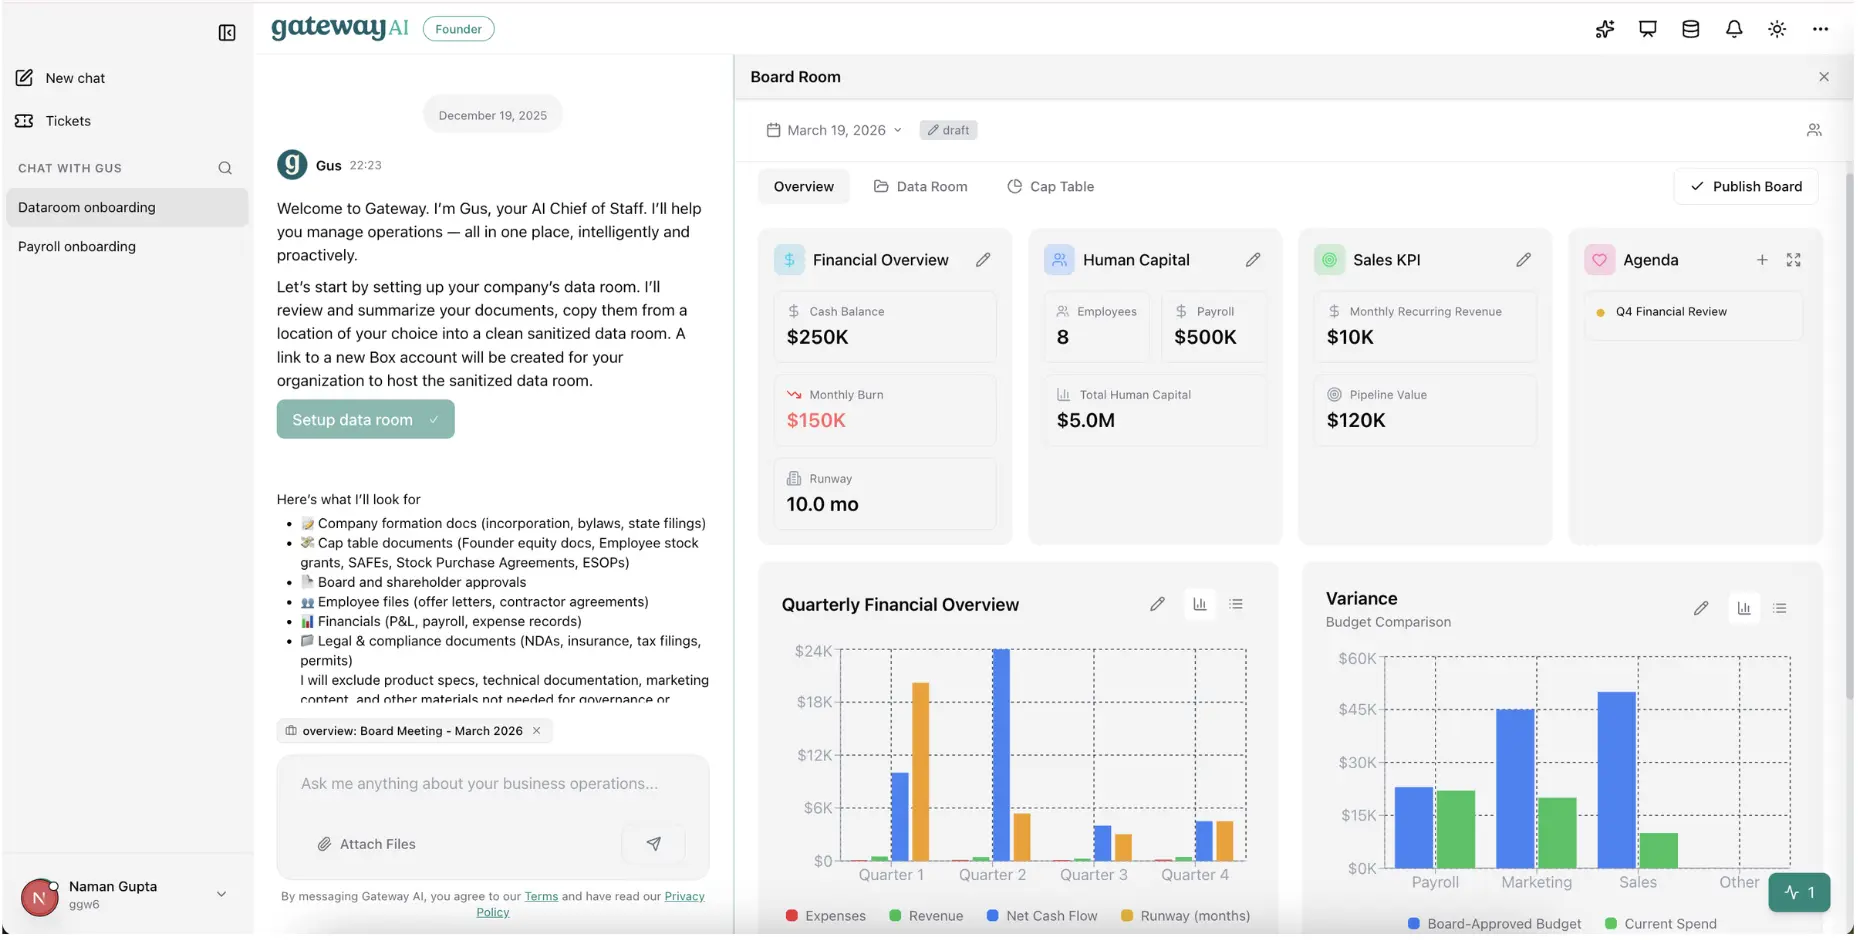Screen dimensions: 1858x940
Task: Edit the Financial Overview card
Action: [983, 260]
